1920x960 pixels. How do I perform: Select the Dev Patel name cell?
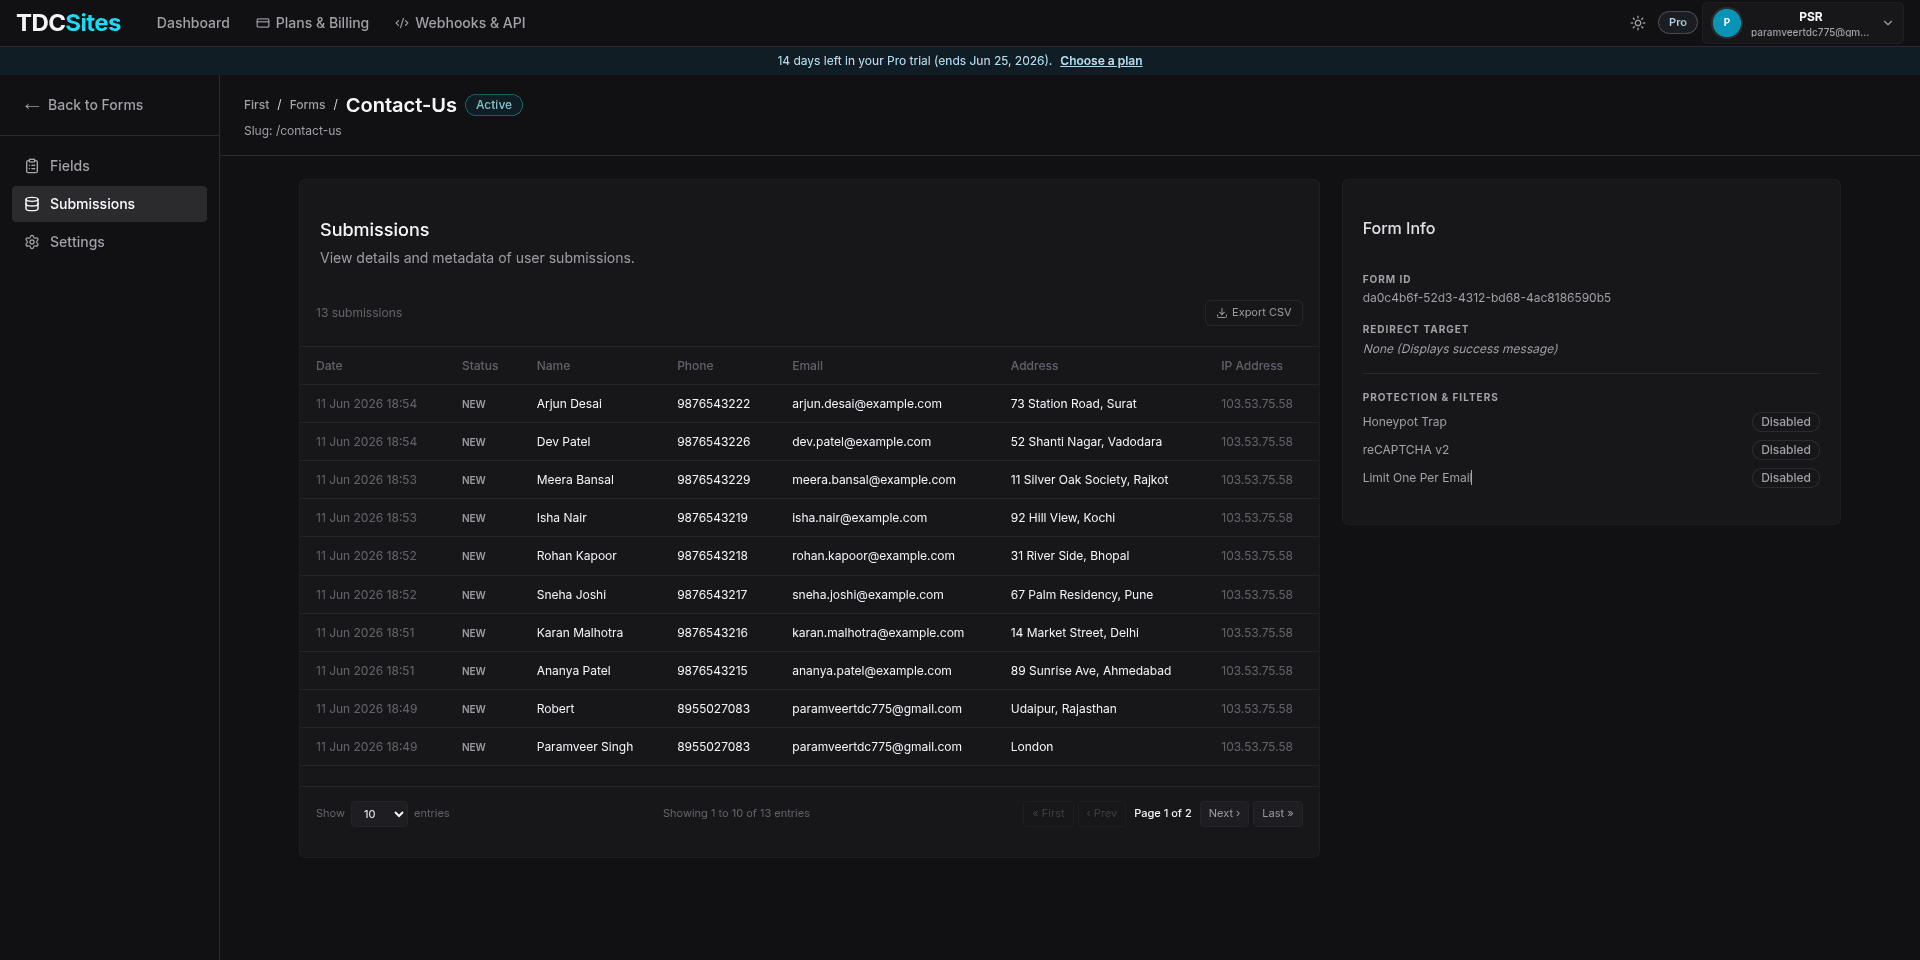tap(563, 442)
